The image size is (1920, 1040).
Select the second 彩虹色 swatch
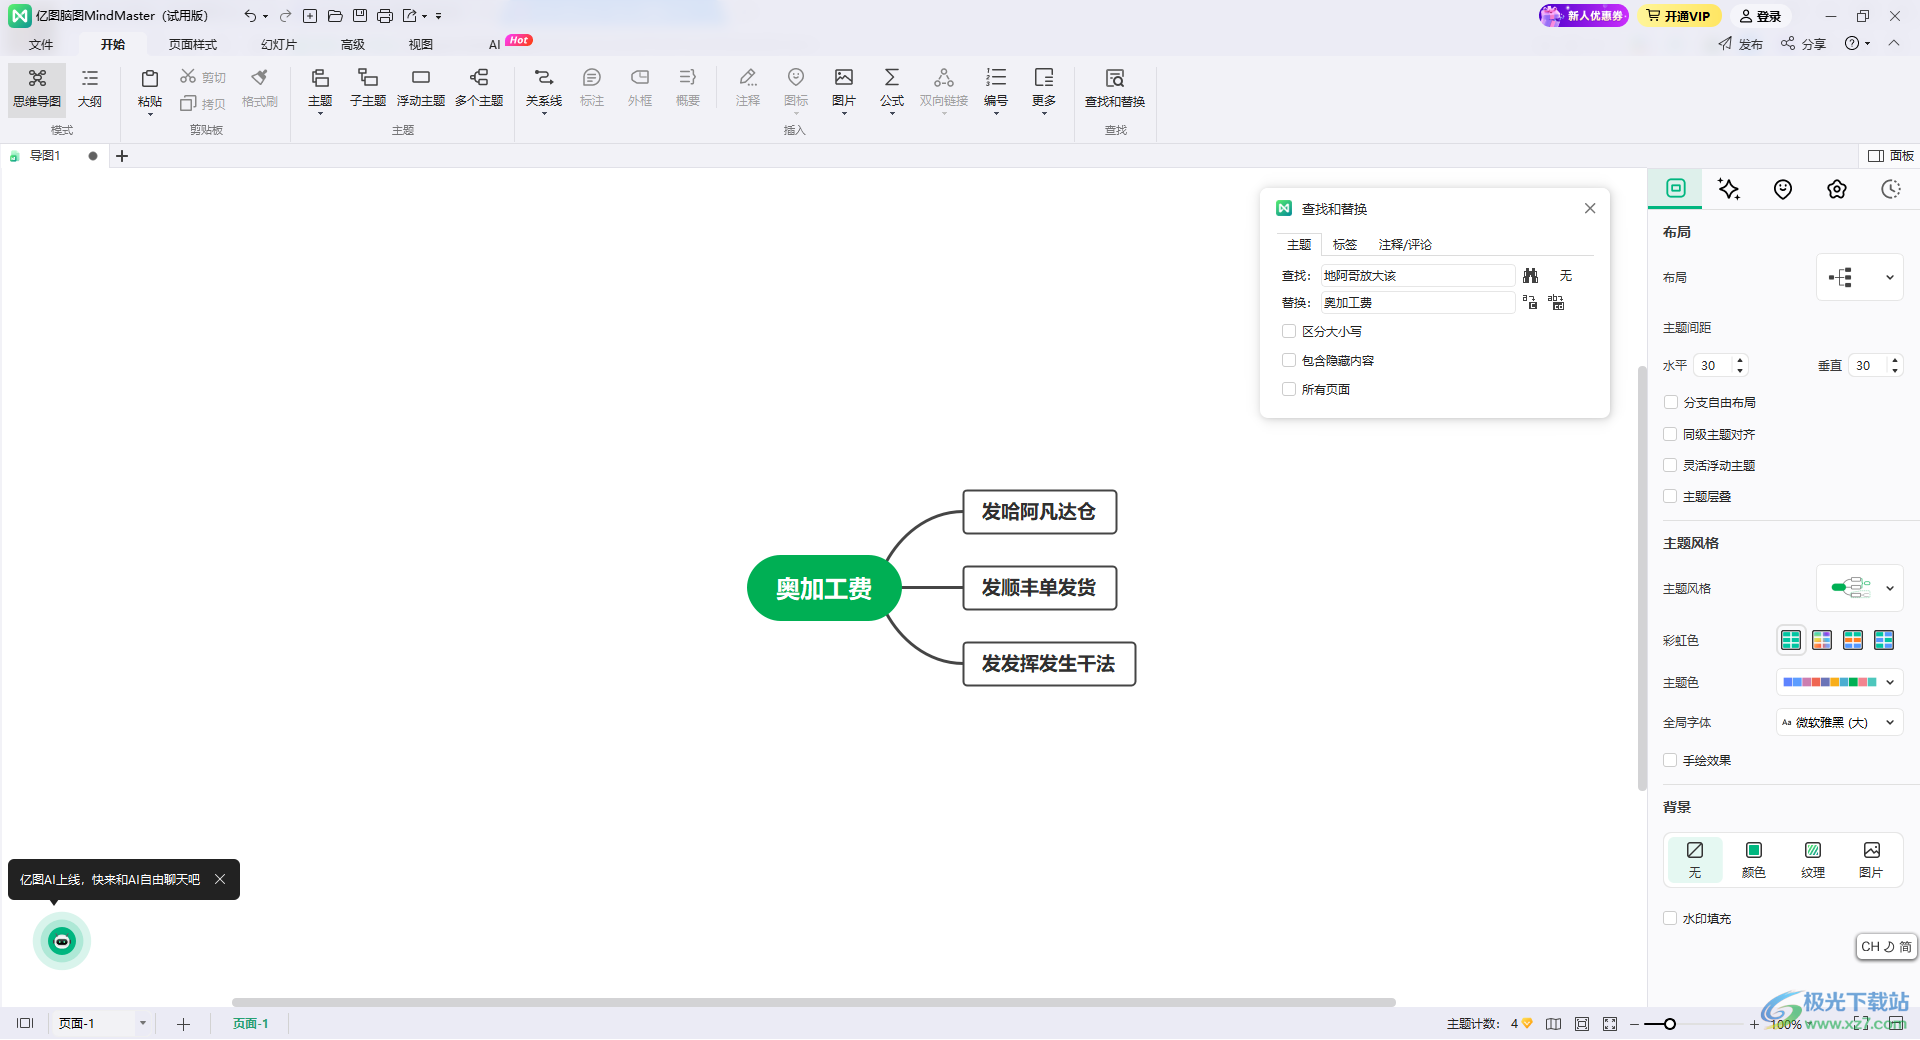[1822, 640]
